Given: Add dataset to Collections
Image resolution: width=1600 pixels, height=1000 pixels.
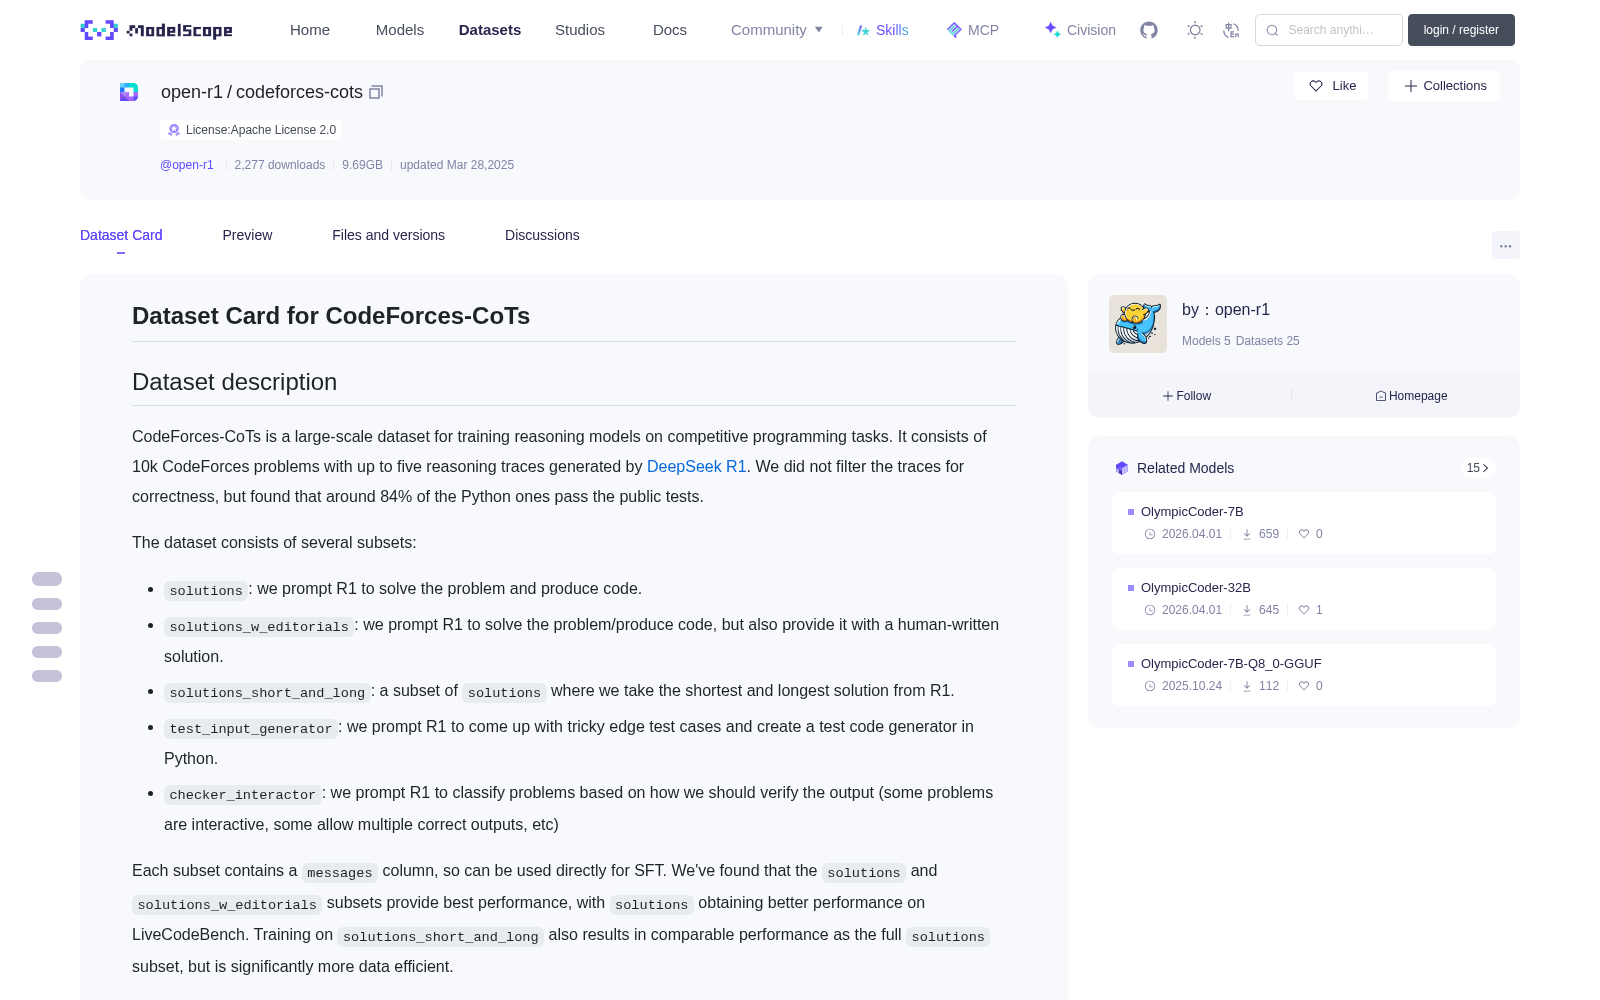Looking at the screenshot, I should [1444, 86].
